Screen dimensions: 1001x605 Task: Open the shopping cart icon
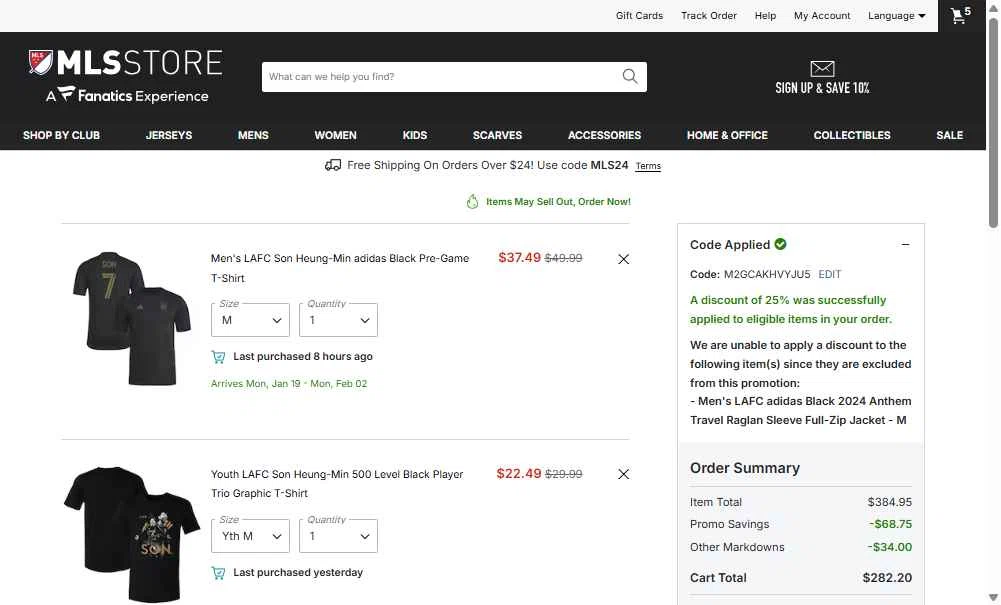(960, 16)
